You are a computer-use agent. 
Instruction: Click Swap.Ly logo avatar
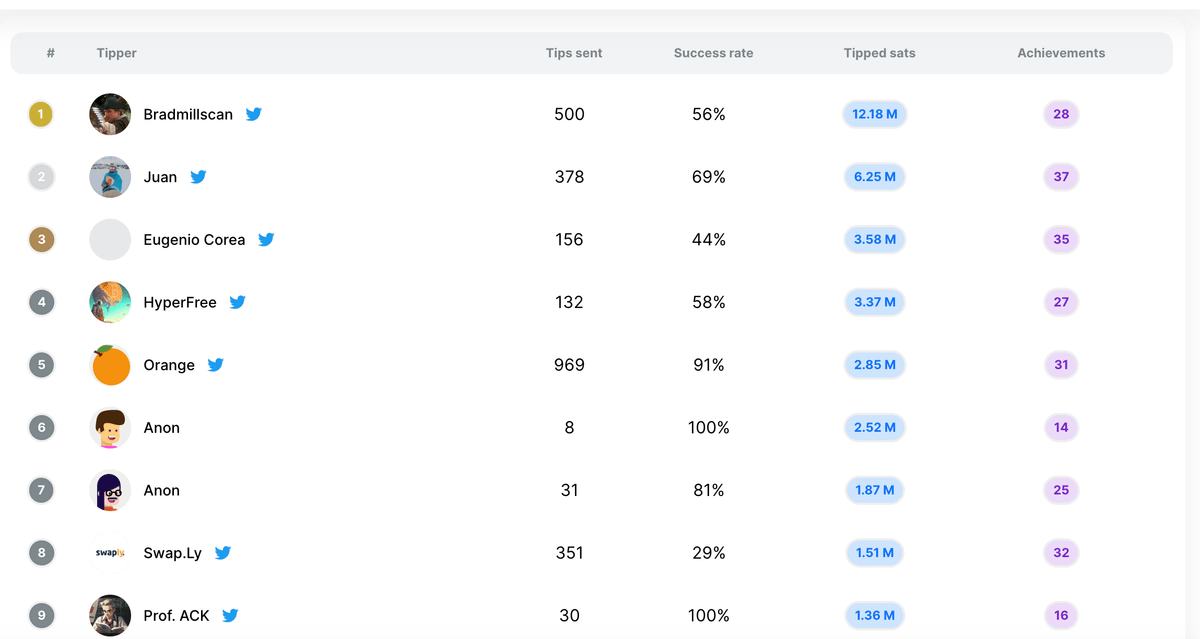110,553
